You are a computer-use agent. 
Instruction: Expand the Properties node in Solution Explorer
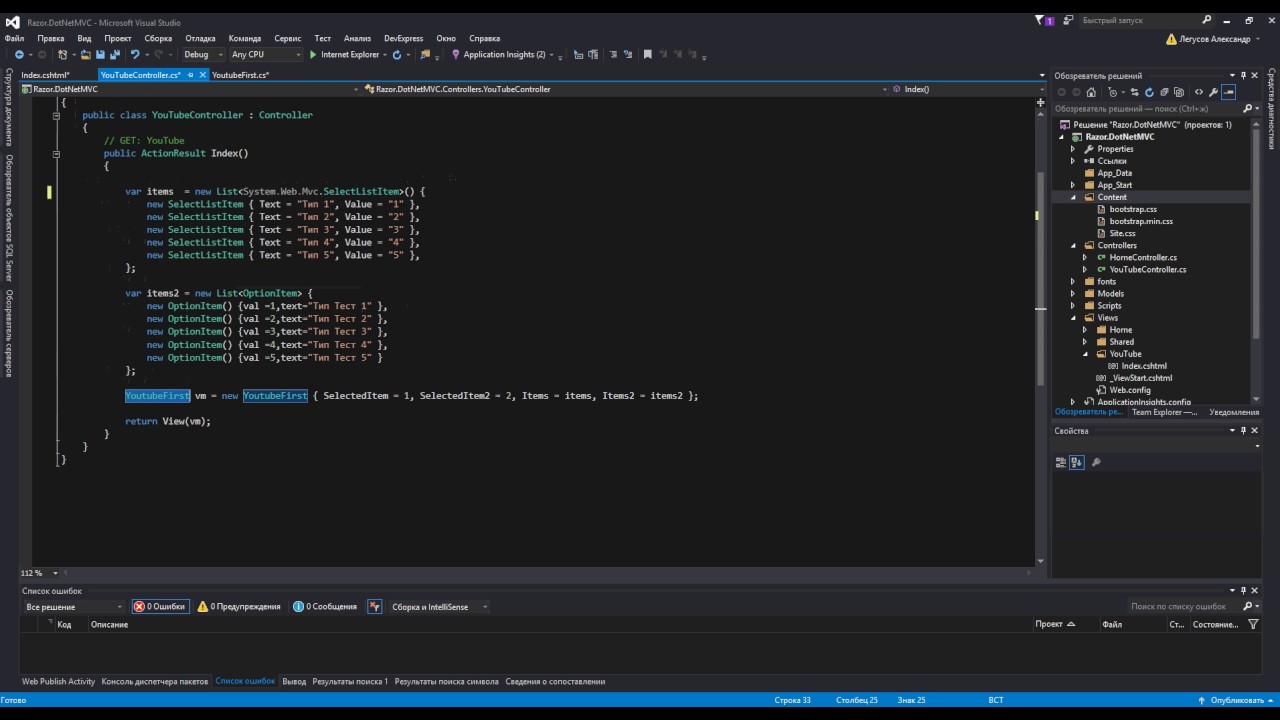click(1073, 149)
